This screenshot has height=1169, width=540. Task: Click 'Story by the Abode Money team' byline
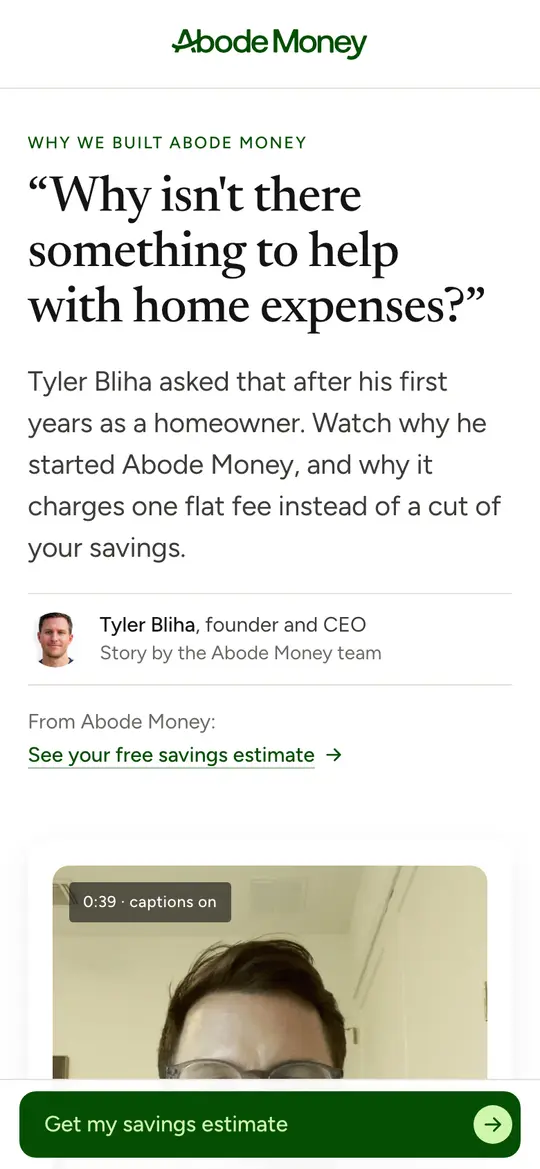[x=240, y=654]
